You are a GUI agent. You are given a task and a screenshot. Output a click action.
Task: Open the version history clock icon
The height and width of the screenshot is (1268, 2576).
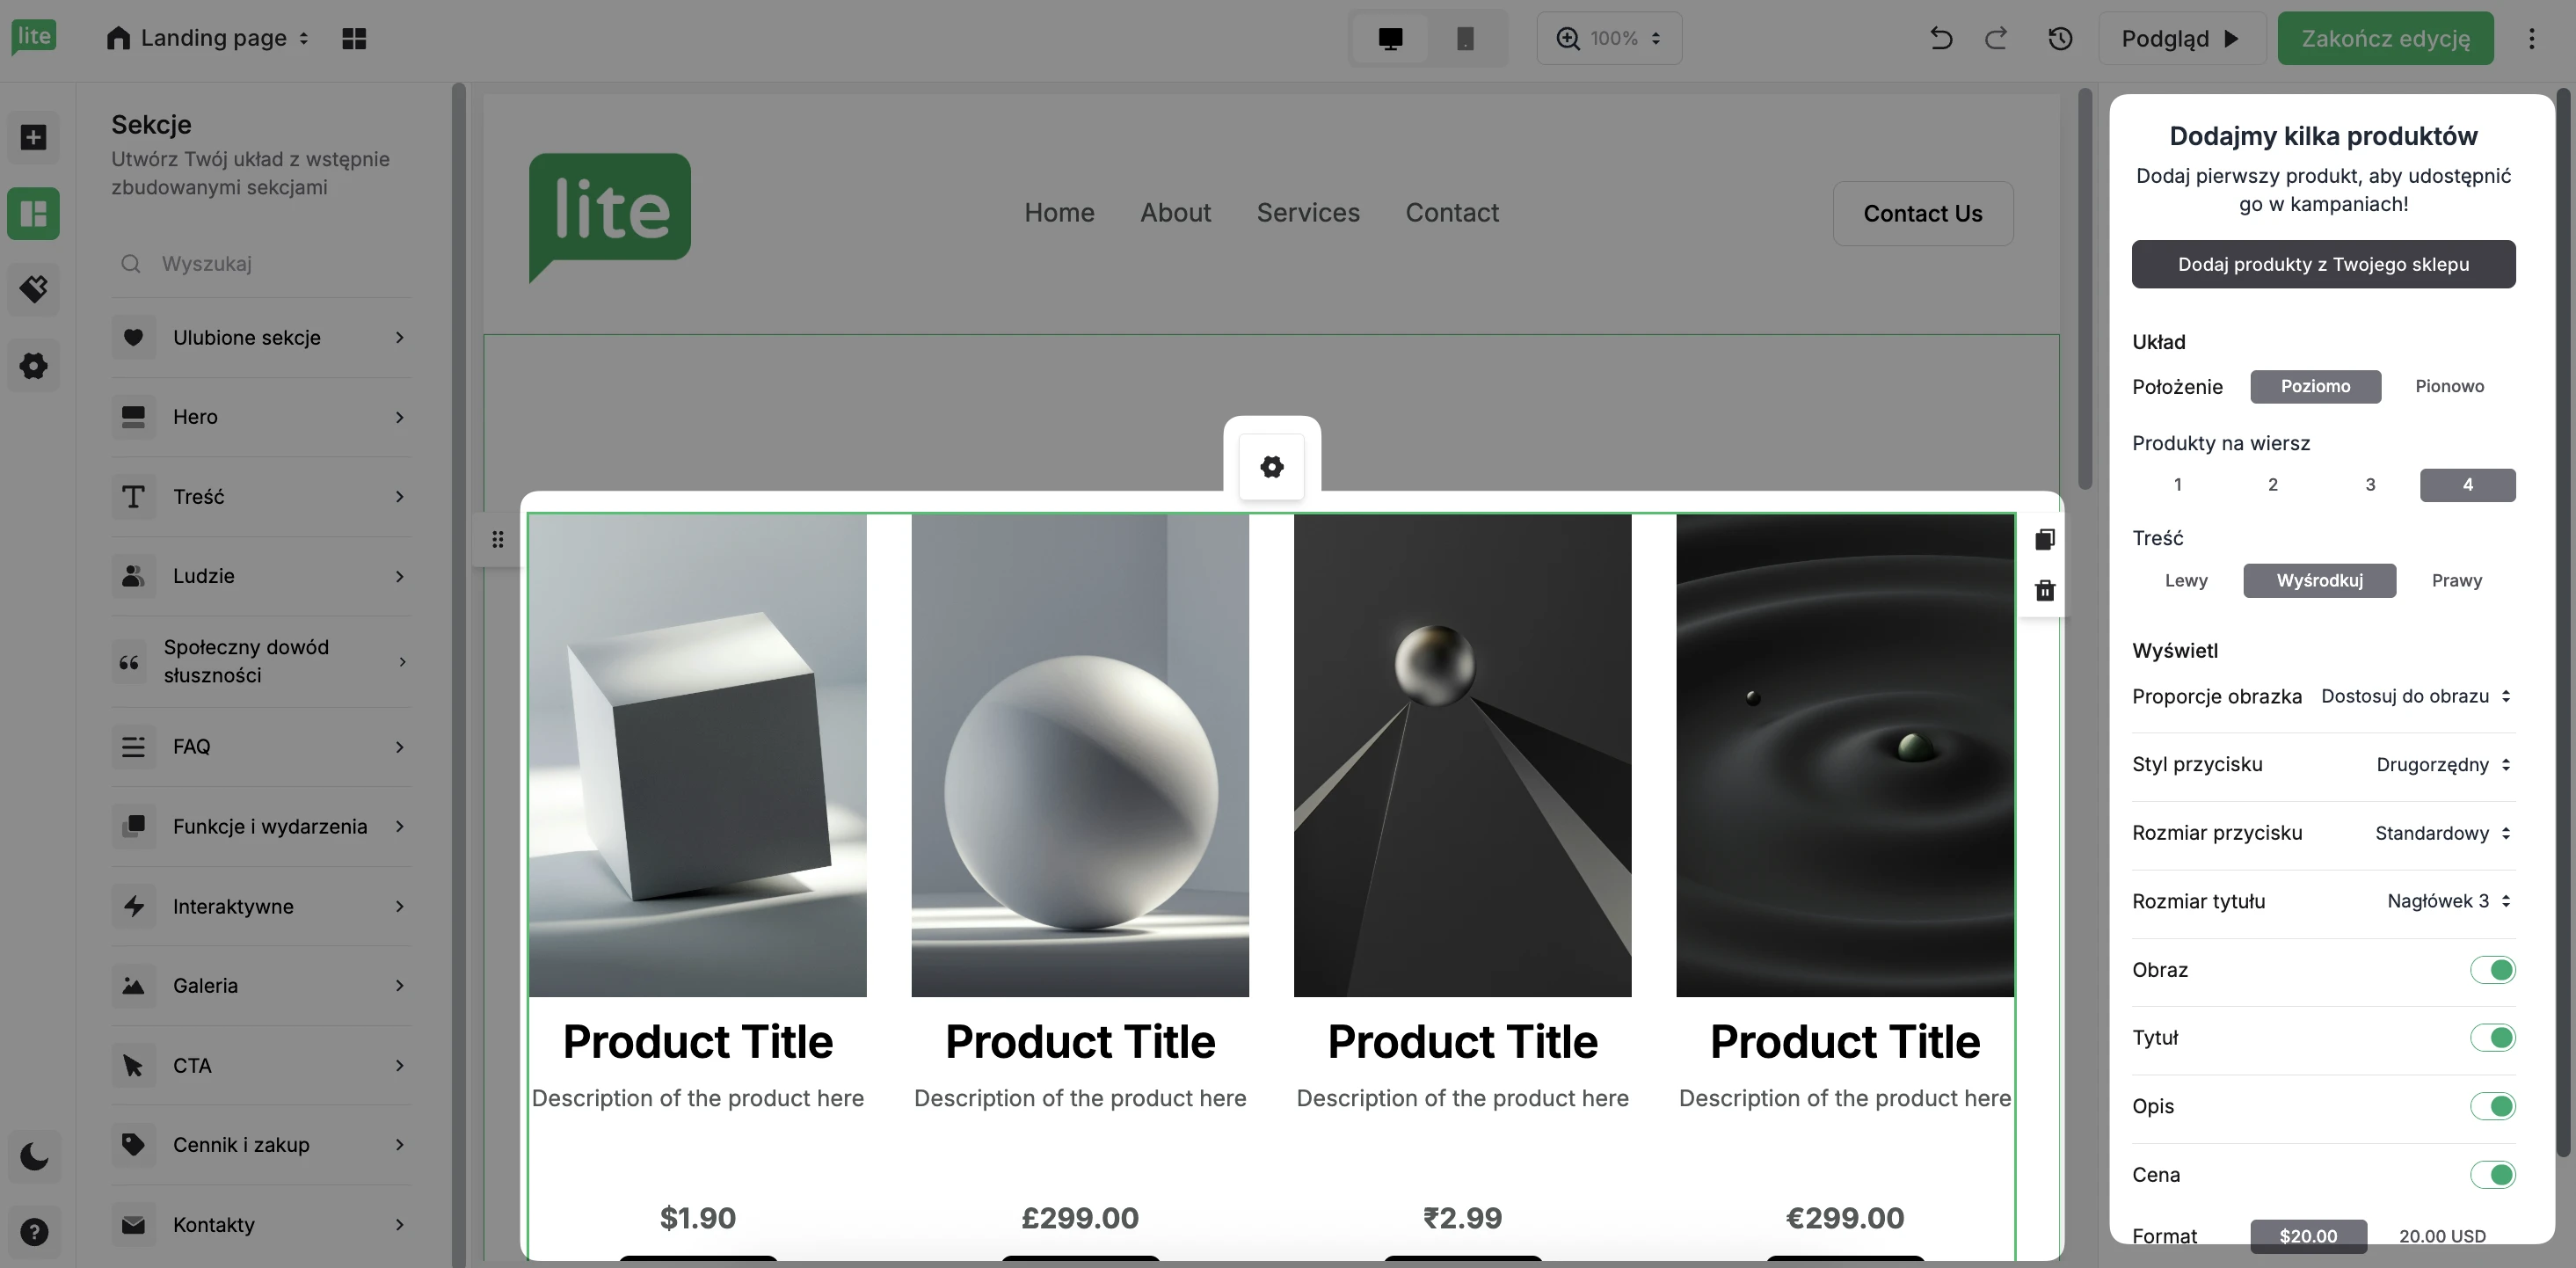(x=2059, y=38)
